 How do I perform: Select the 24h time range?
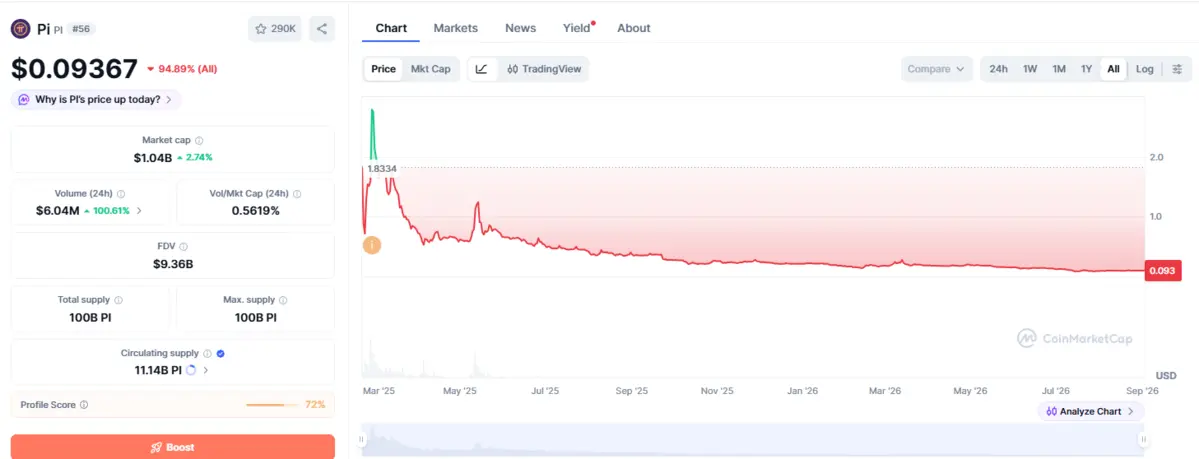coord(998,69)
